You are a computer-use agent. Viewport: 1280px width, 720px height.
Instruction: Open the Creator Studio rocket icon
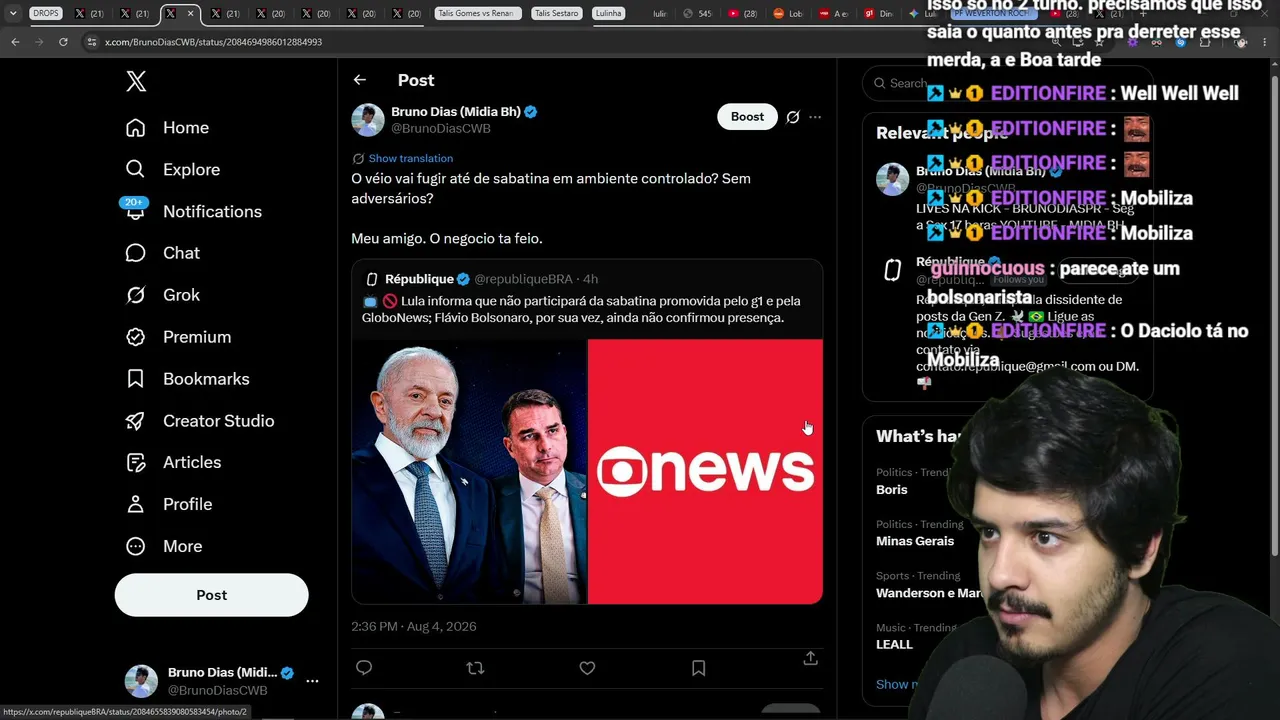coord(136,421)
